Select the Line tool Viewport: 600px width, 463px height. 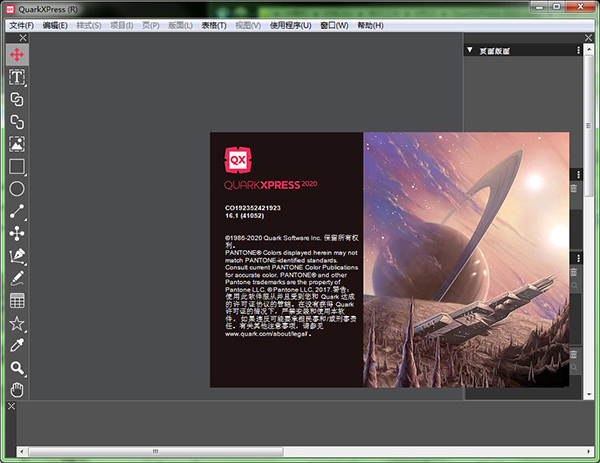[x=17, y=211]
